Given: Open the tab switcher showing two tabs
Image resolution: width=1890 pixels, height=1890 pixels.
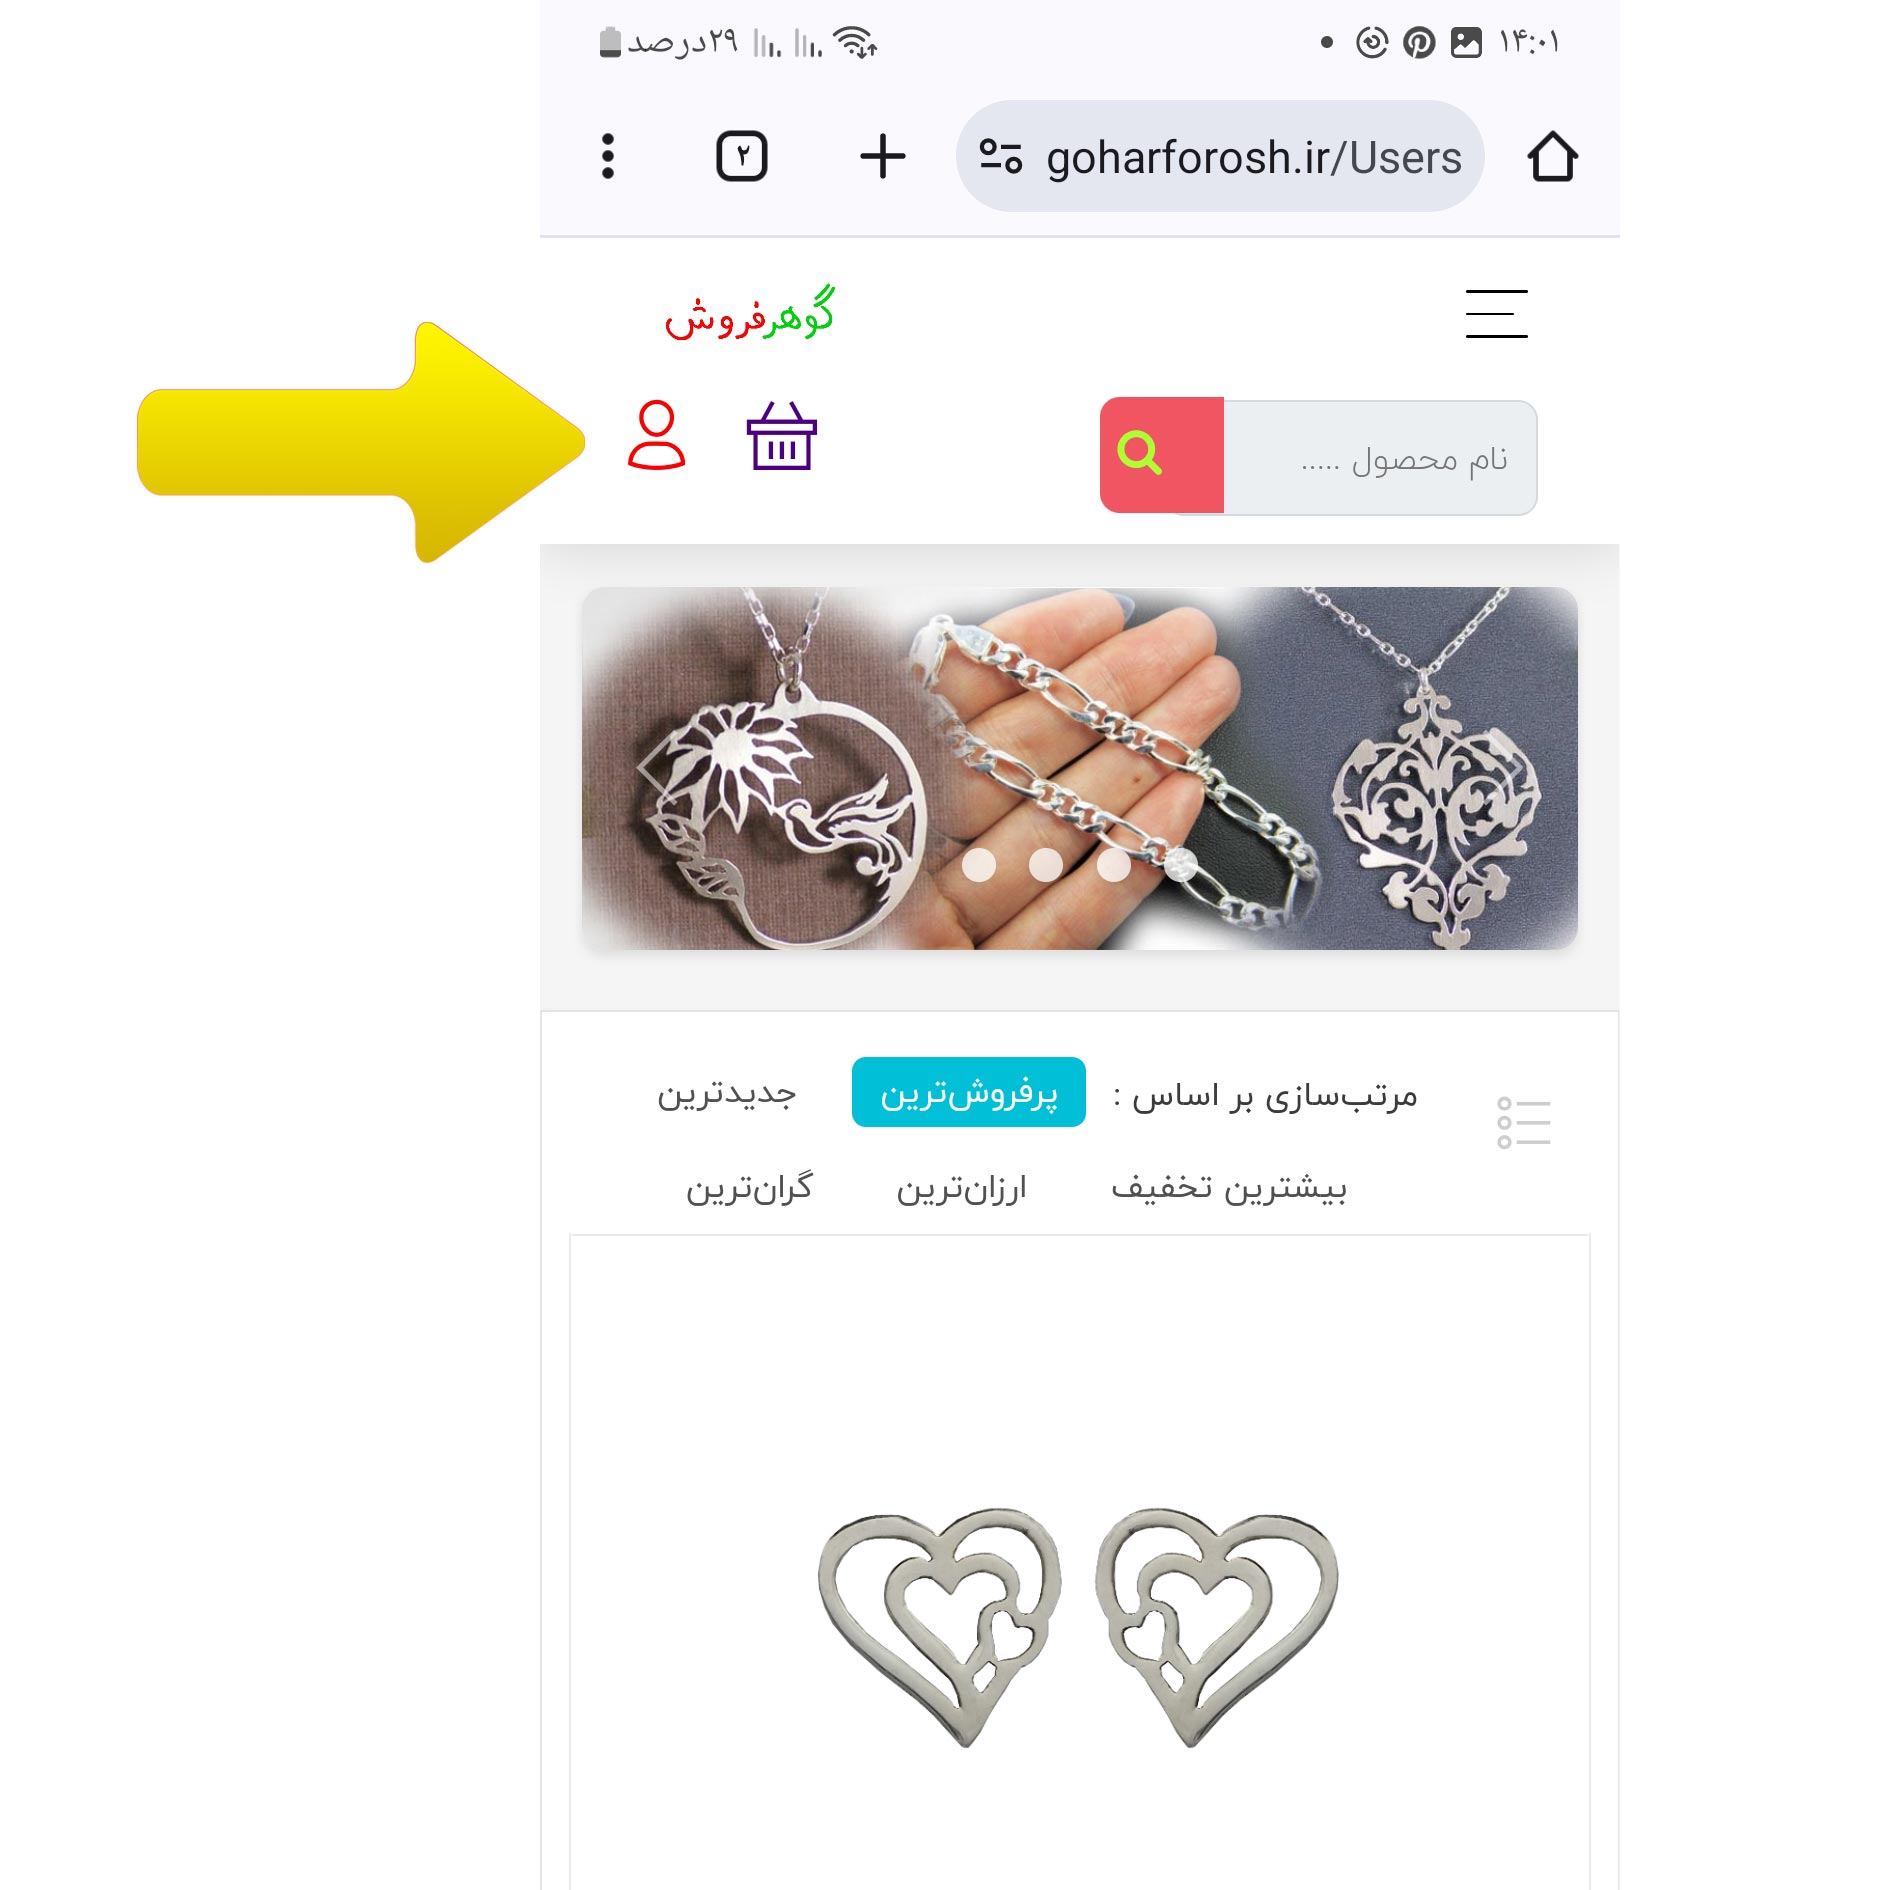Looking at the screenshot, I should tap(742, 156).
